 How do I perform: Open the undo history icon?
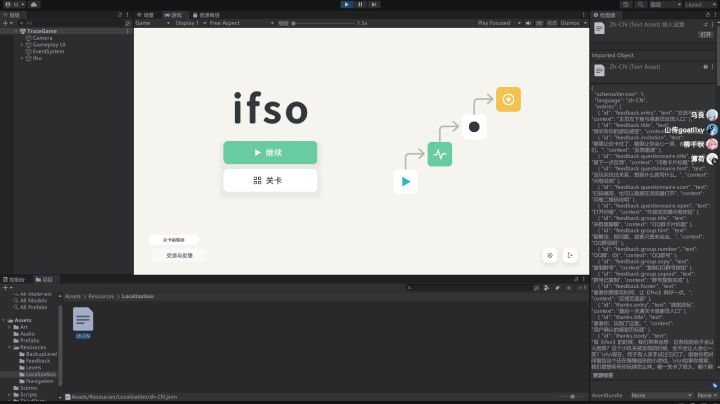[626, 4]
